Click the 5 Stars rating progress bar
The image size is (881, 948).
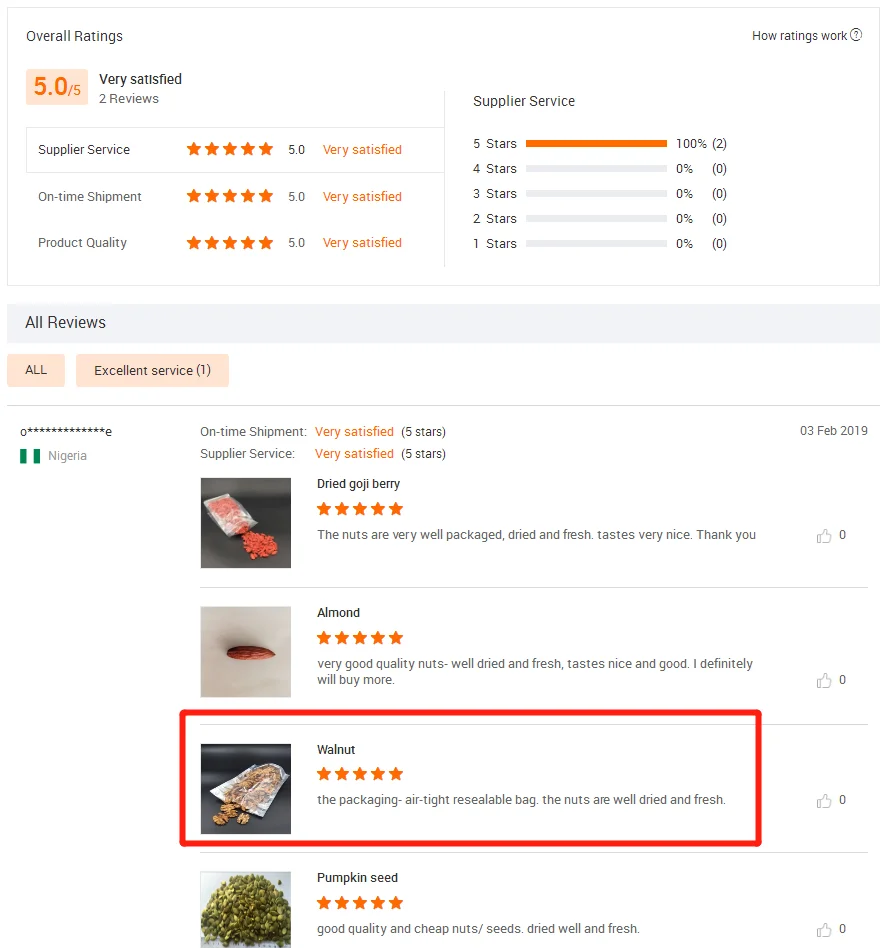596,144
